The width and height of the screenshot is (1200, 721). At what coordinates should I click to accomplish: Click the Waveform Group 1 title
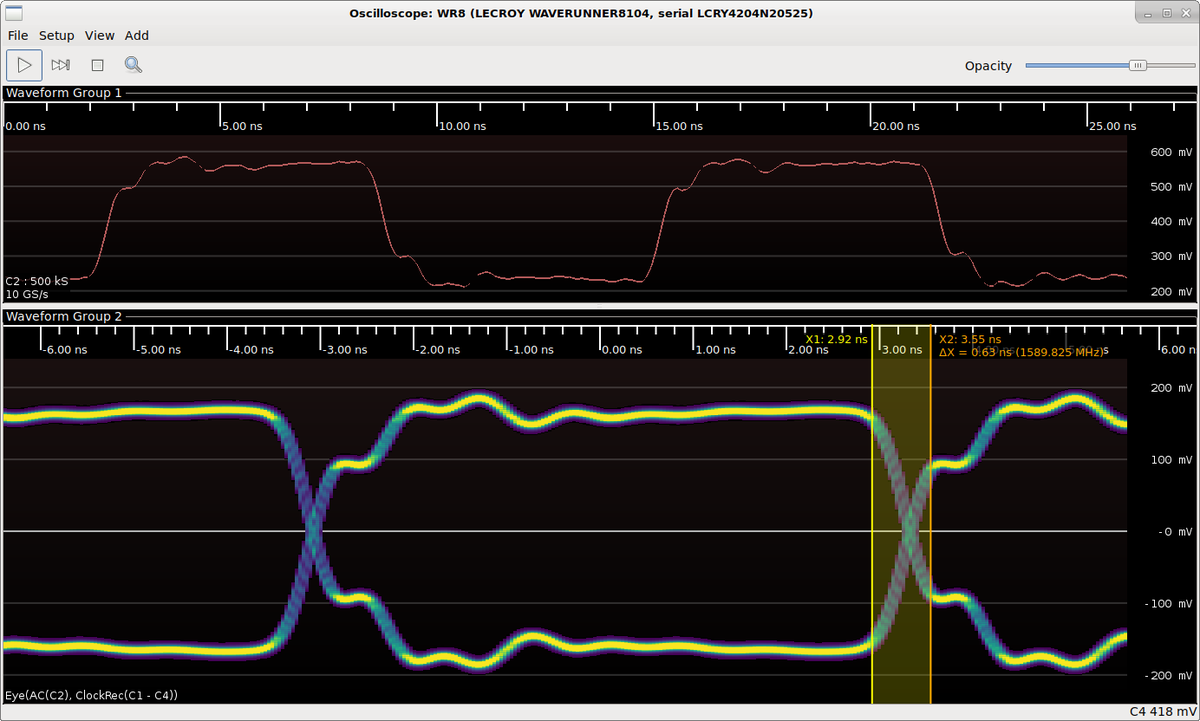64,93
